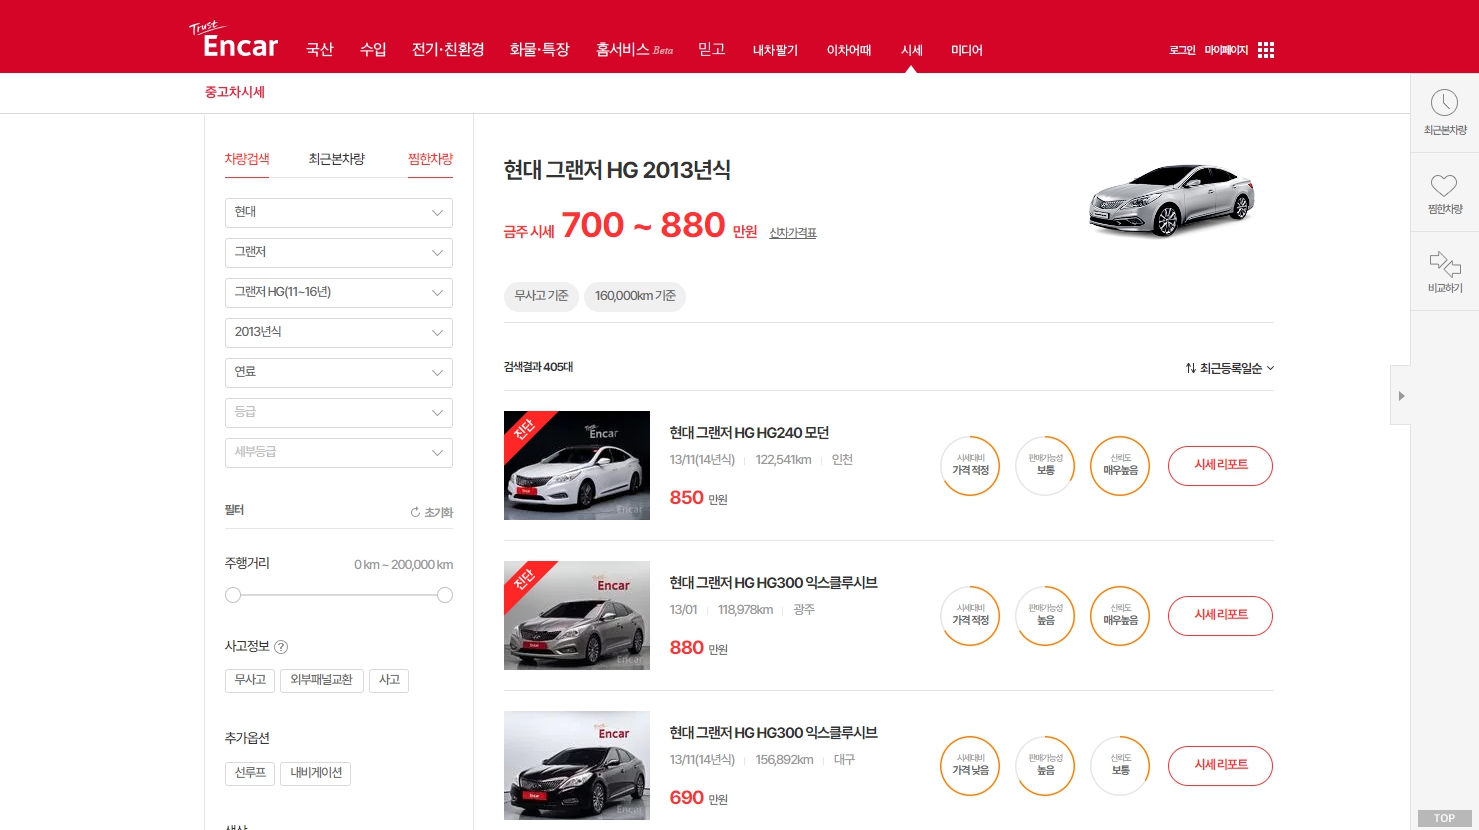Open 수입 in top navigation
This screenshot has height=830, width=1479.
click(x=373, y=50)
